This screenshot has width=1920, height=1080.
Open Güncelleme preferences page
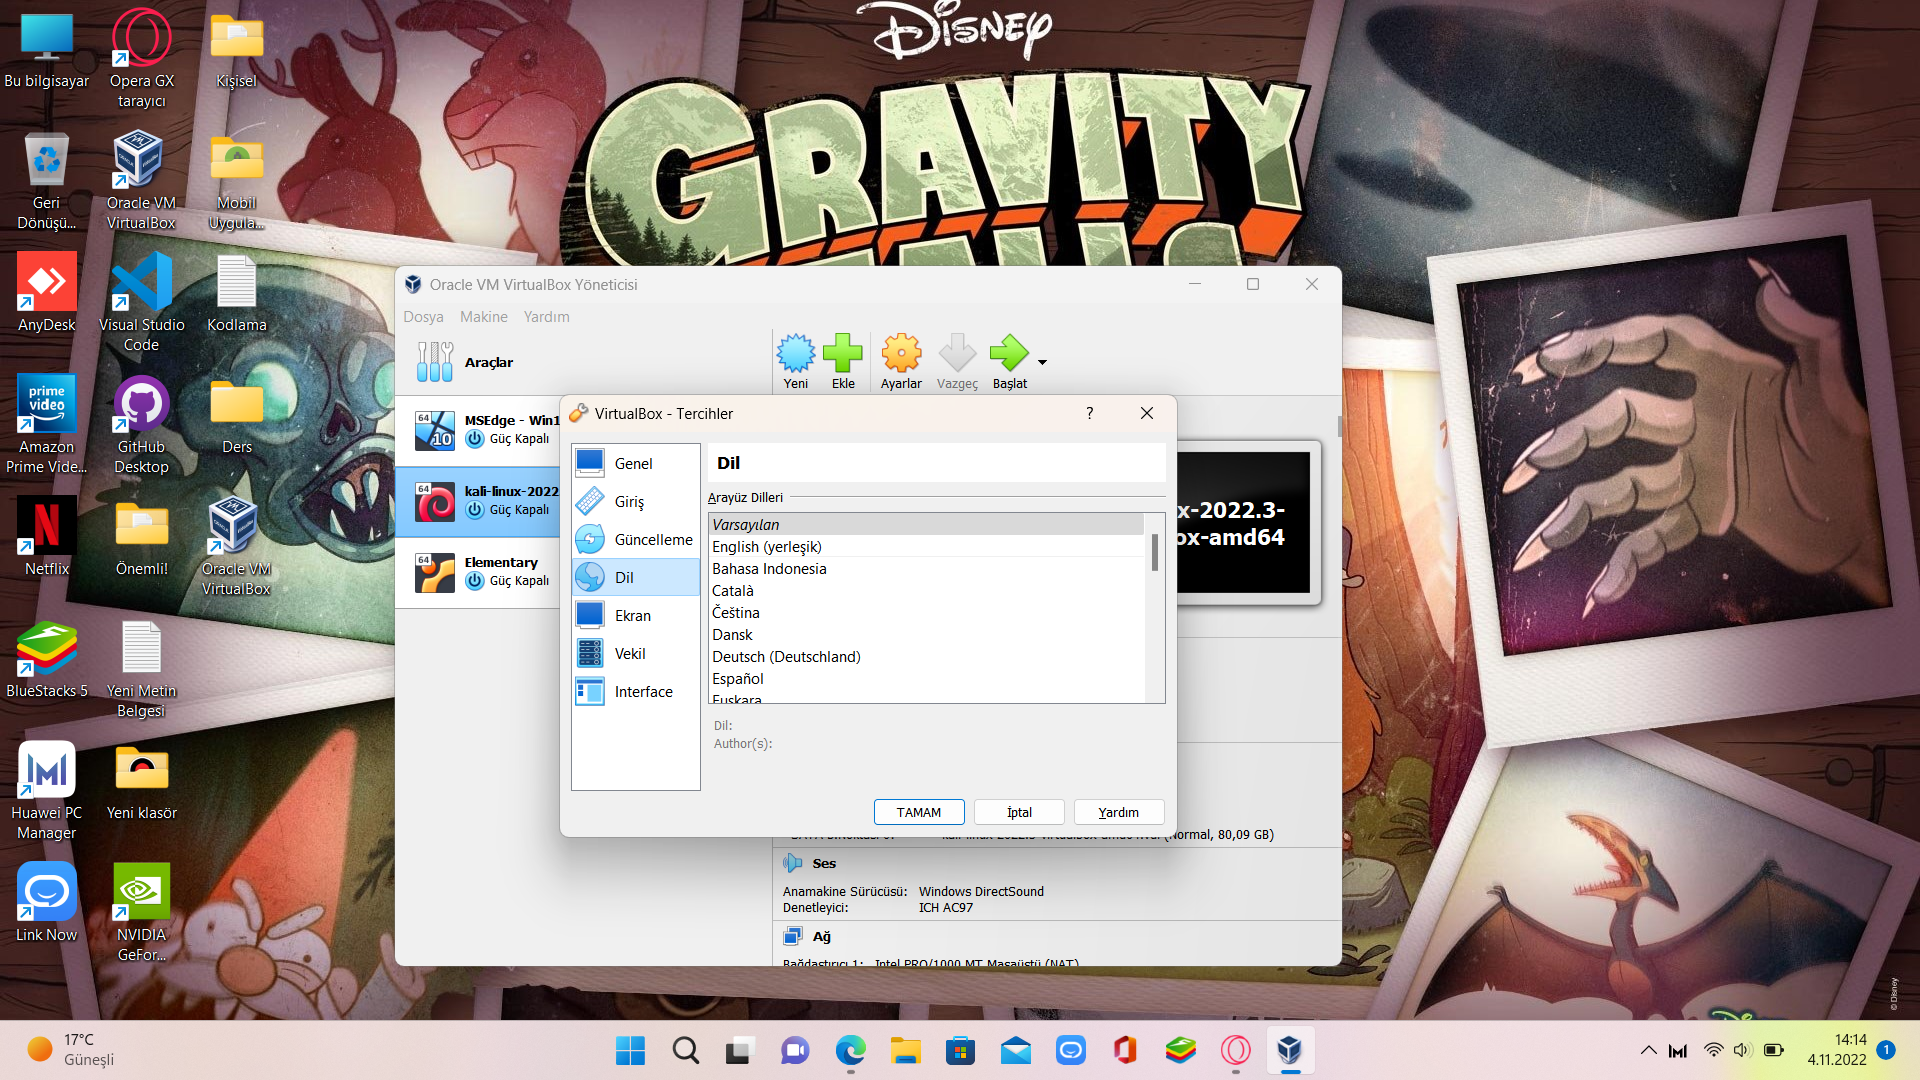coord(652,540)
